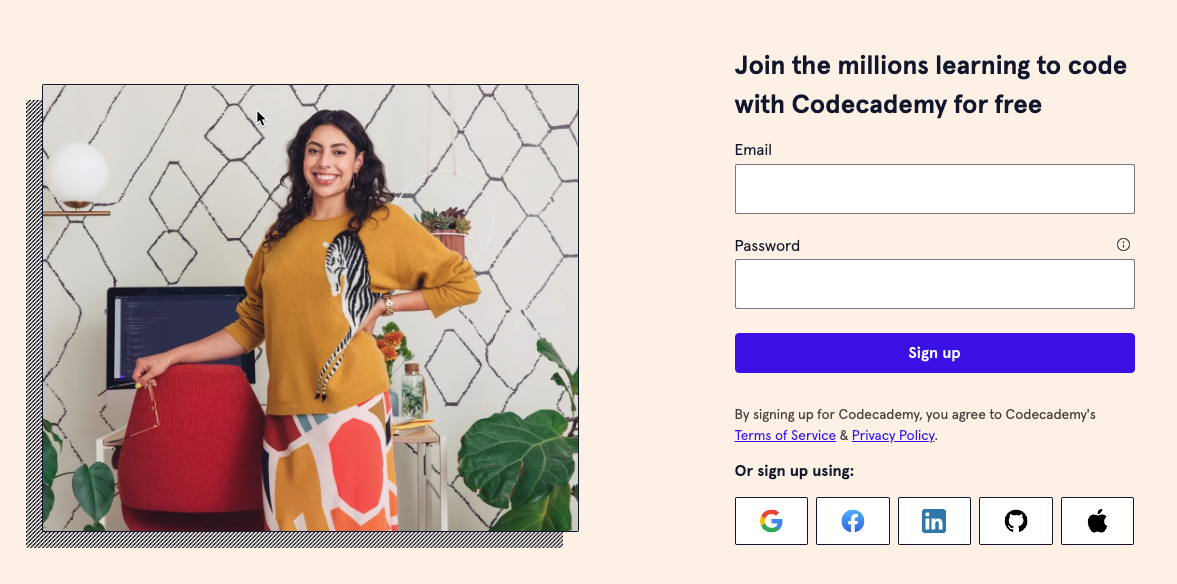Select the LinkedIn sign-up icon
The image size is (1177, 584).
(934, 520)
